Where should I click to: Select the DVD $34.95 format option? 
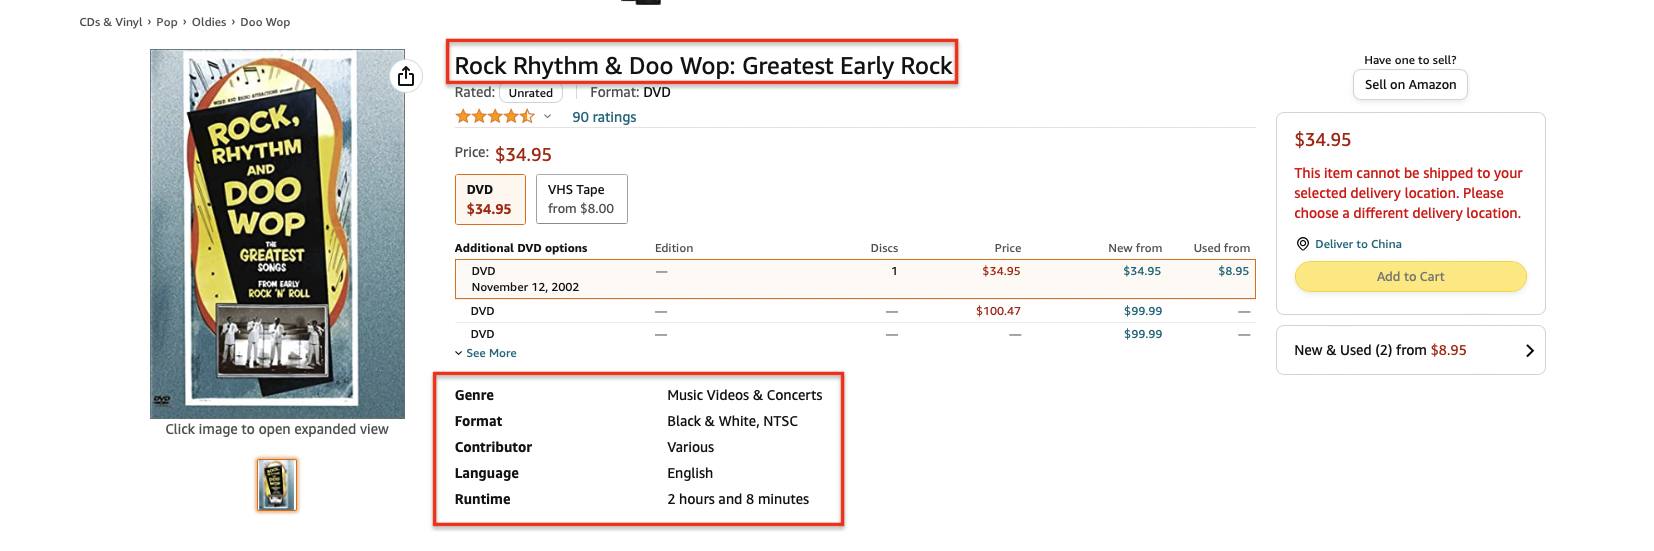(x=490, y=199)
